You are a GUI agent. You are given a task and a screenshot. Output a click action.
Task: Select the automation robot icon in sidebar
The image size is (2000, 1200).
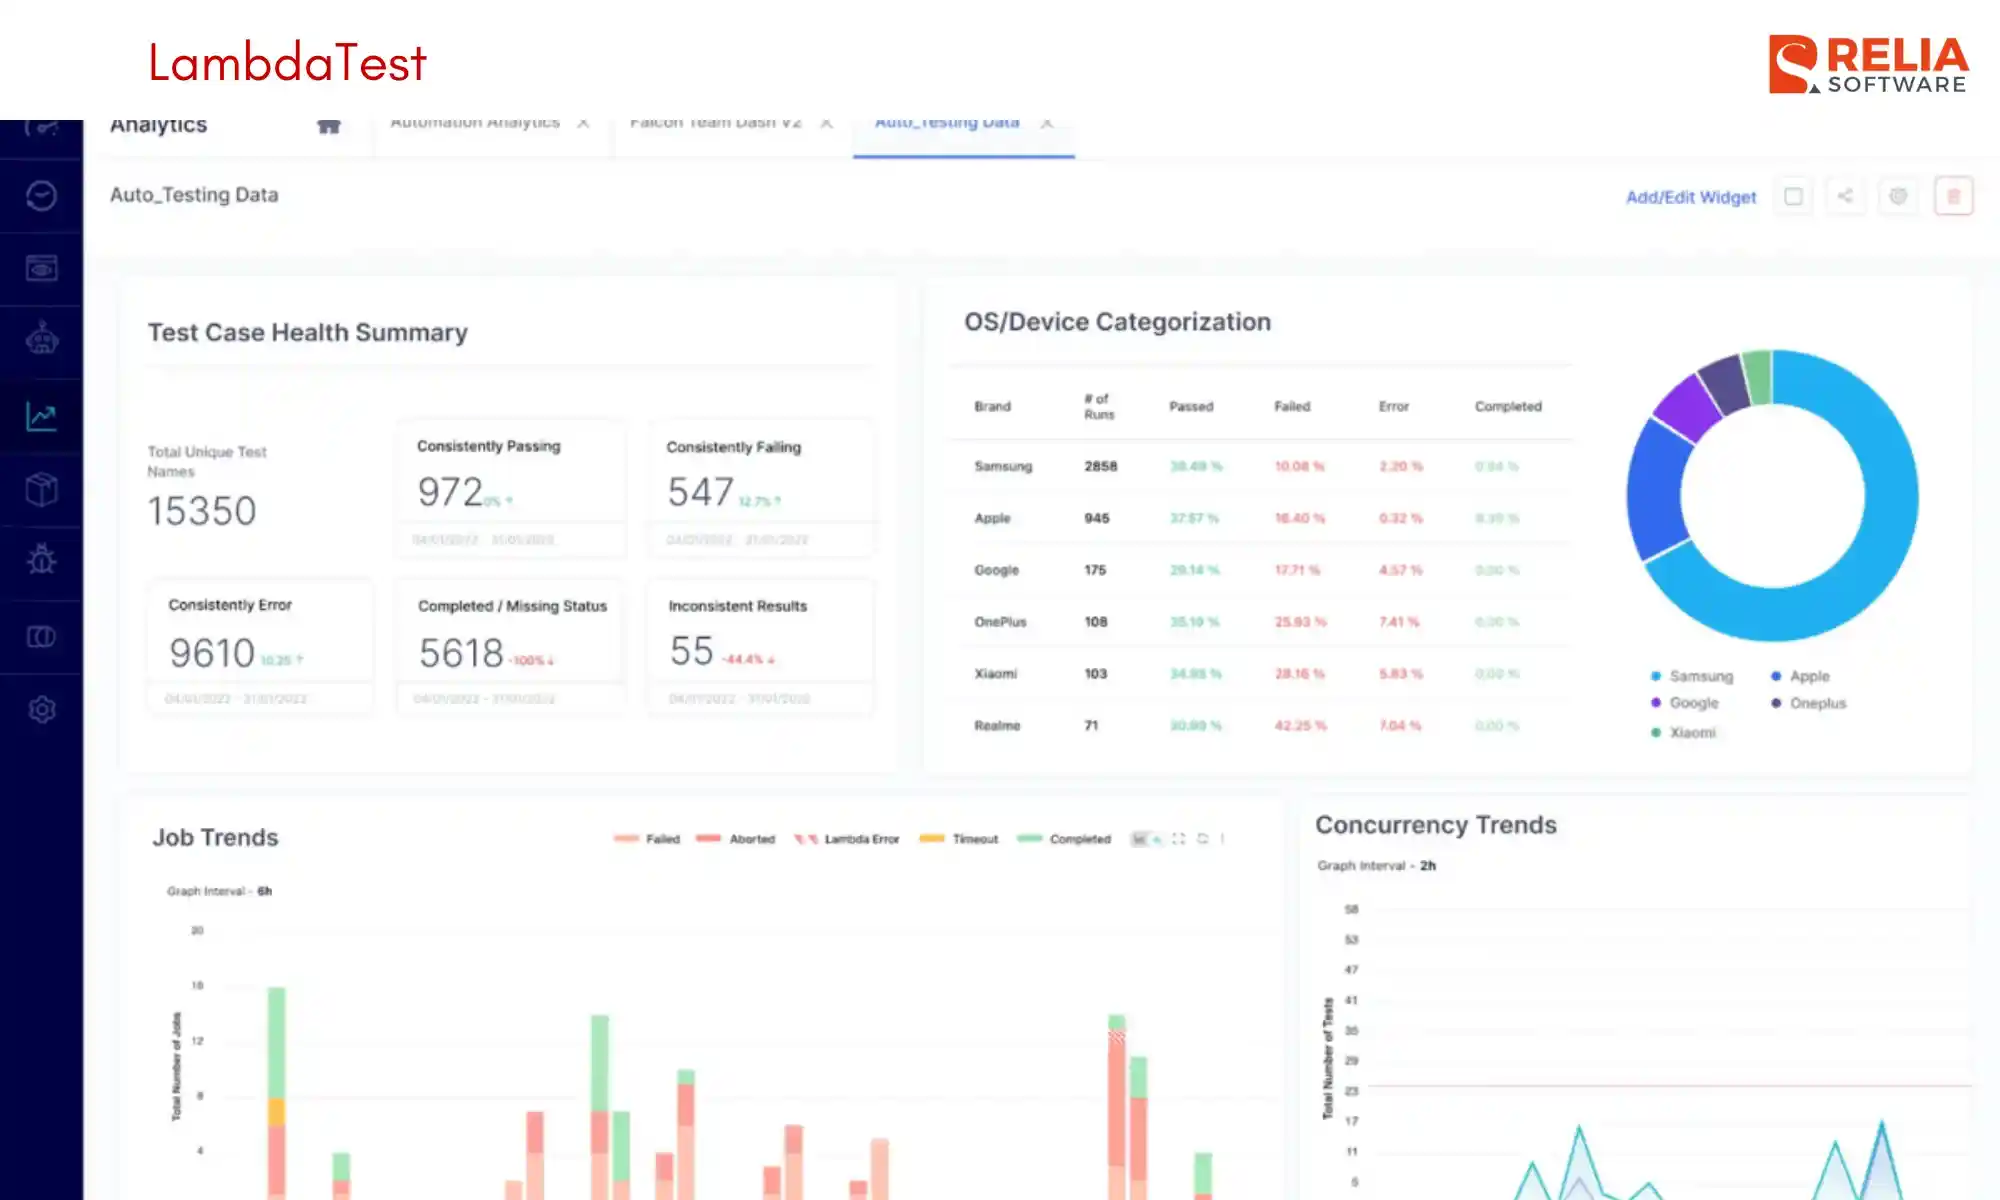click(41, 340)
